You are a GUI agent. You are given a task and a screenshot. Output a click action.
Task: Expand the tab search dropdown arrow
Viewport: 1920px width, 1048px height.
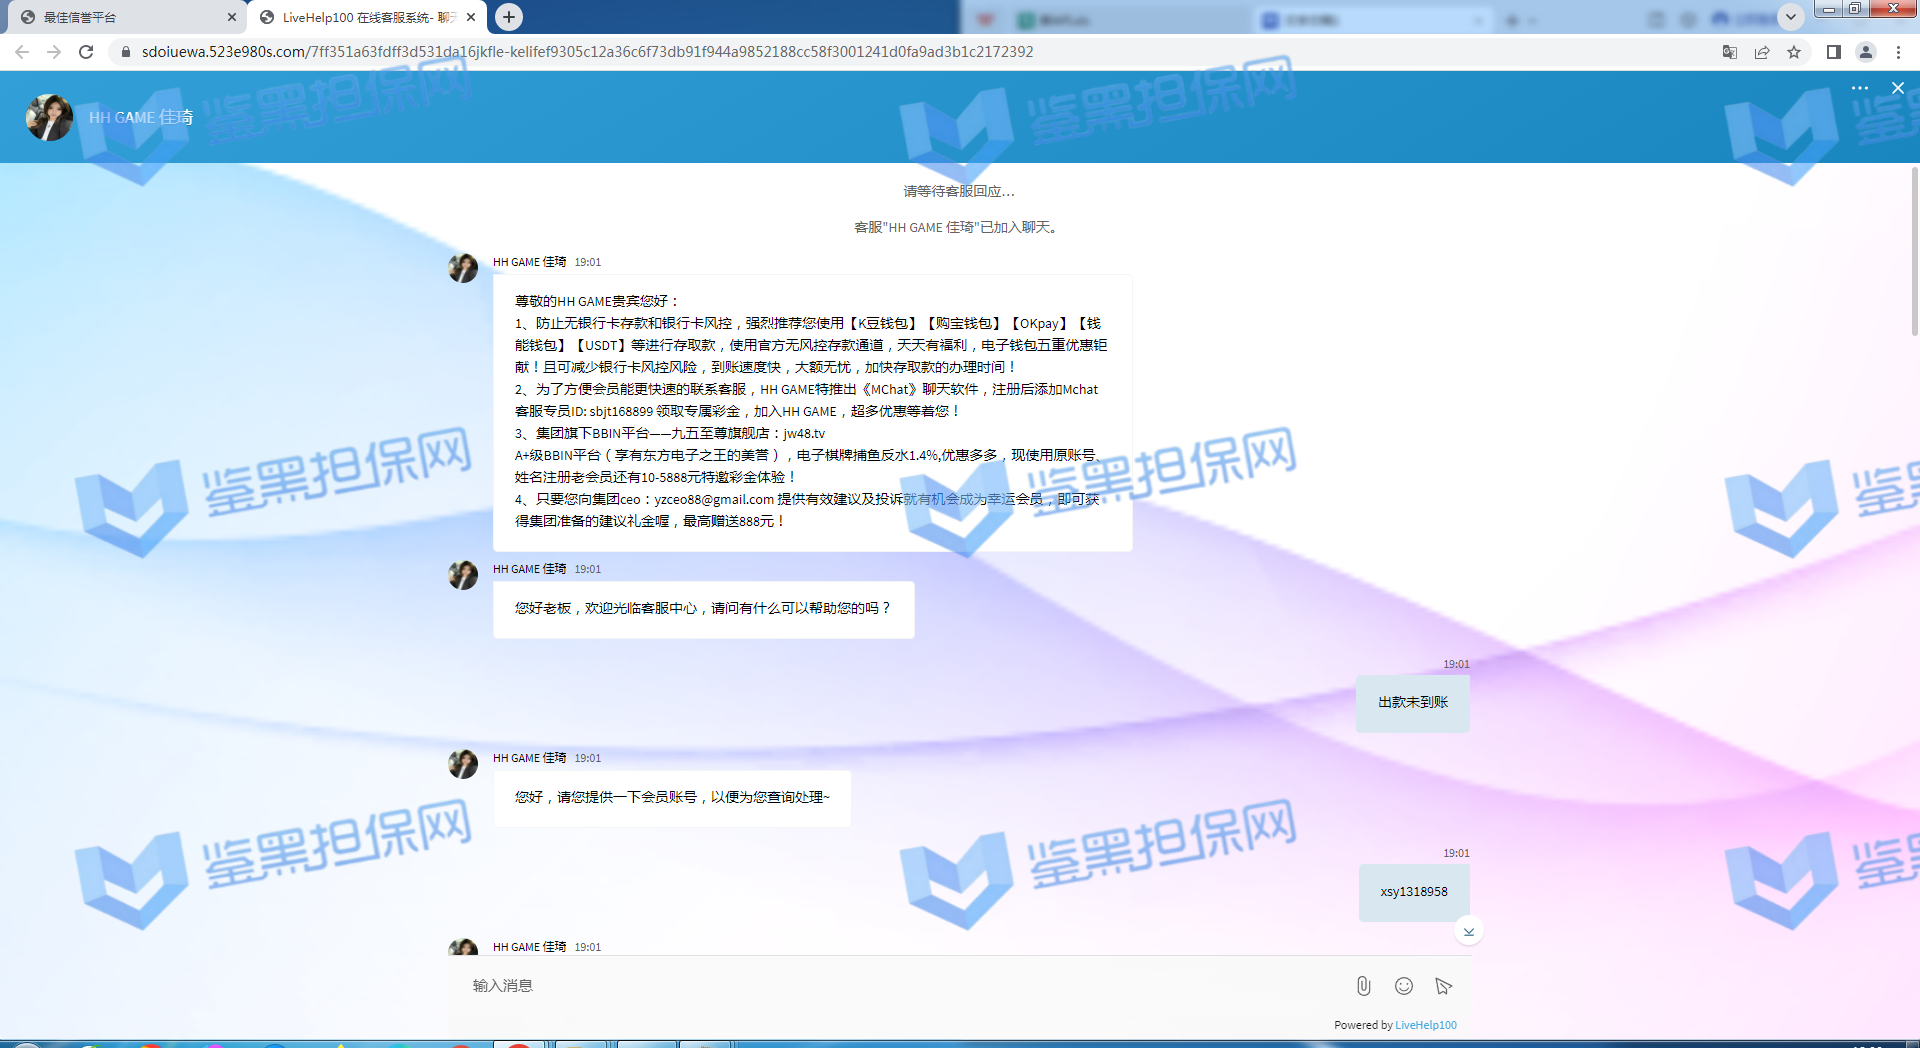click(1790, 17)
